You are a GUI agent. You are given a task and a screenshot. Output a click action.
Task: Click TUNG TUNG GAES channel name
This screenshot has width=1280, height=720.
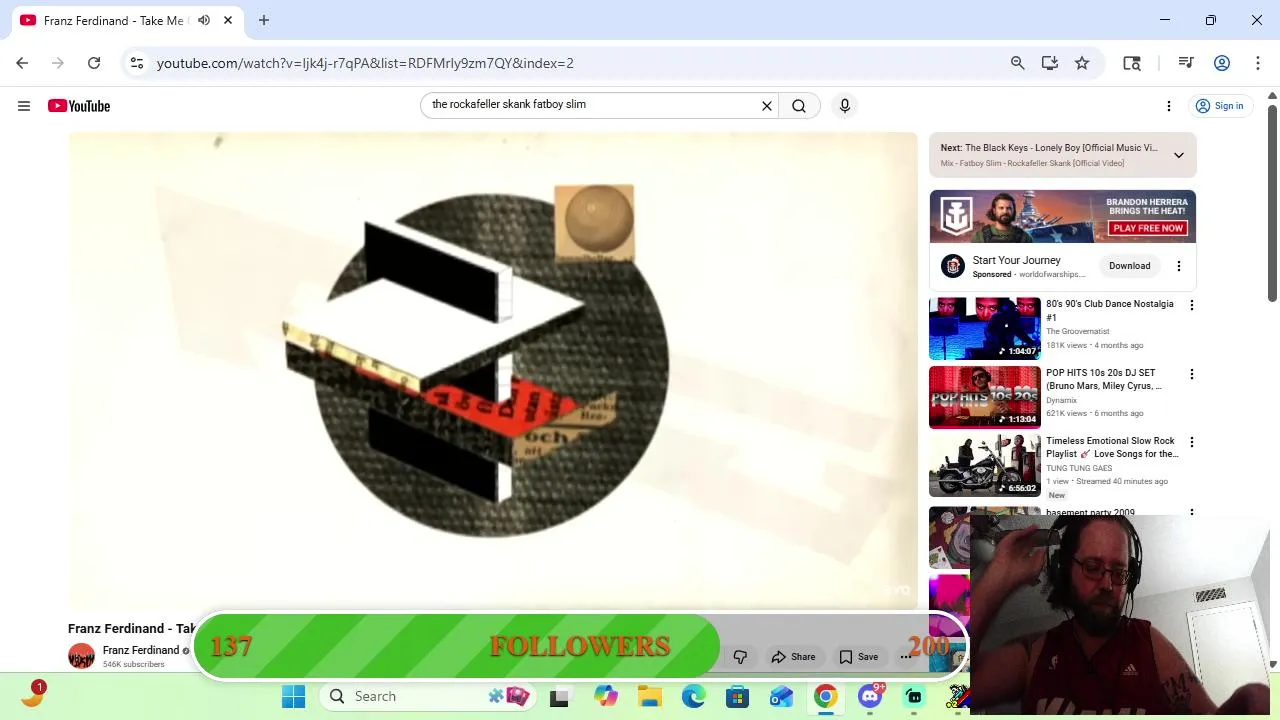tap(1079, 468)
